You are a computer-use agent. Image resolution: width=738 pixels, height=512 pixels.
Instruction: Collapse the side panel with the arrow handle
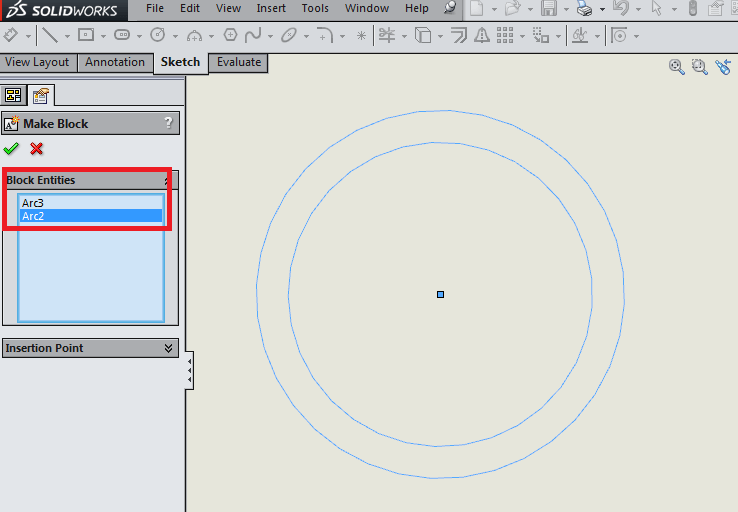click(189, 370)
